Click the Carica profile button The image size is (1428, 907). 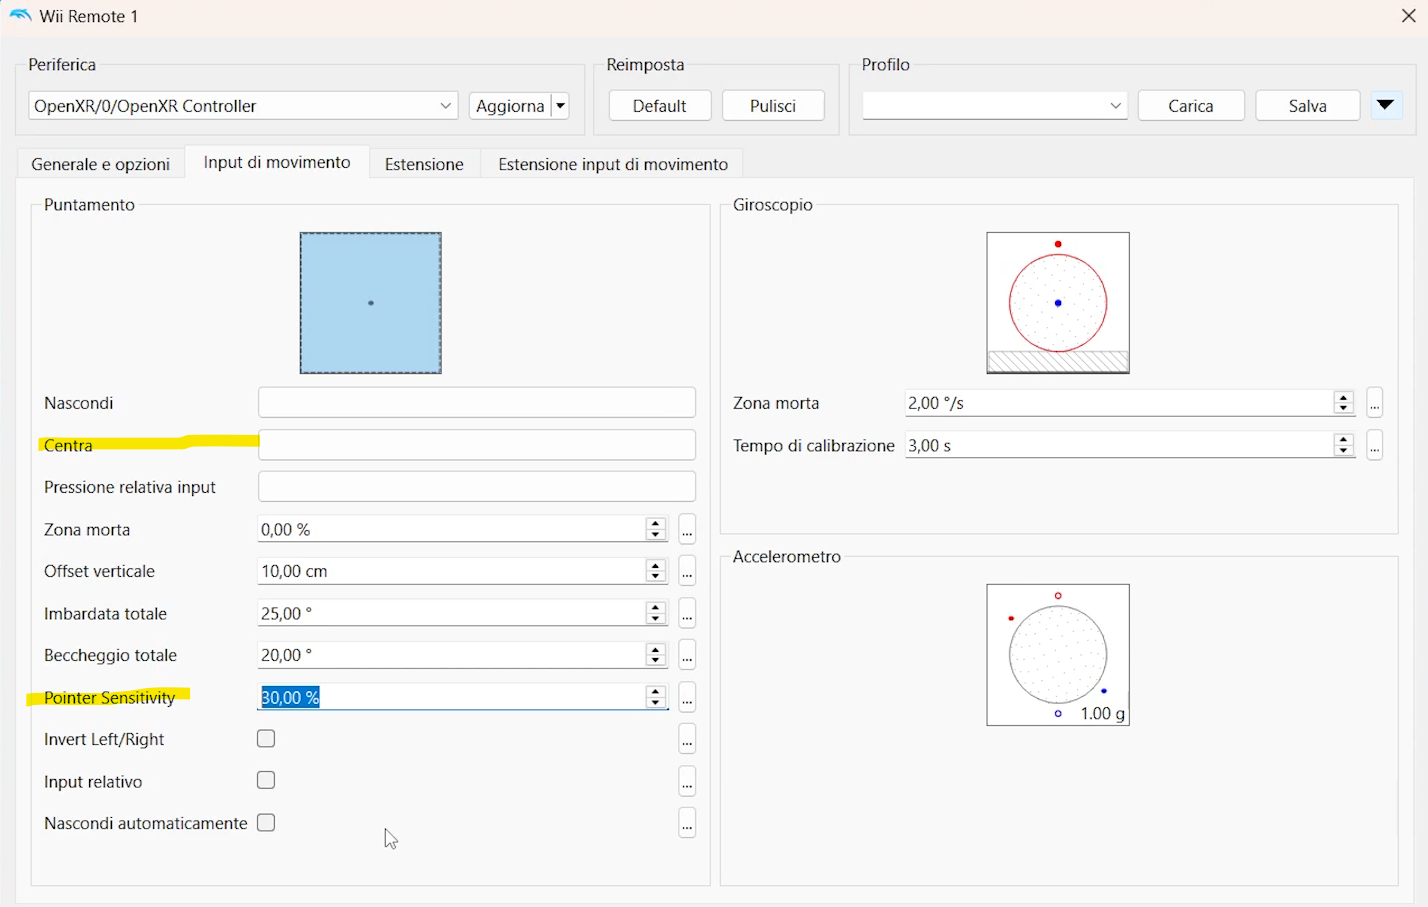point(1190,106)
